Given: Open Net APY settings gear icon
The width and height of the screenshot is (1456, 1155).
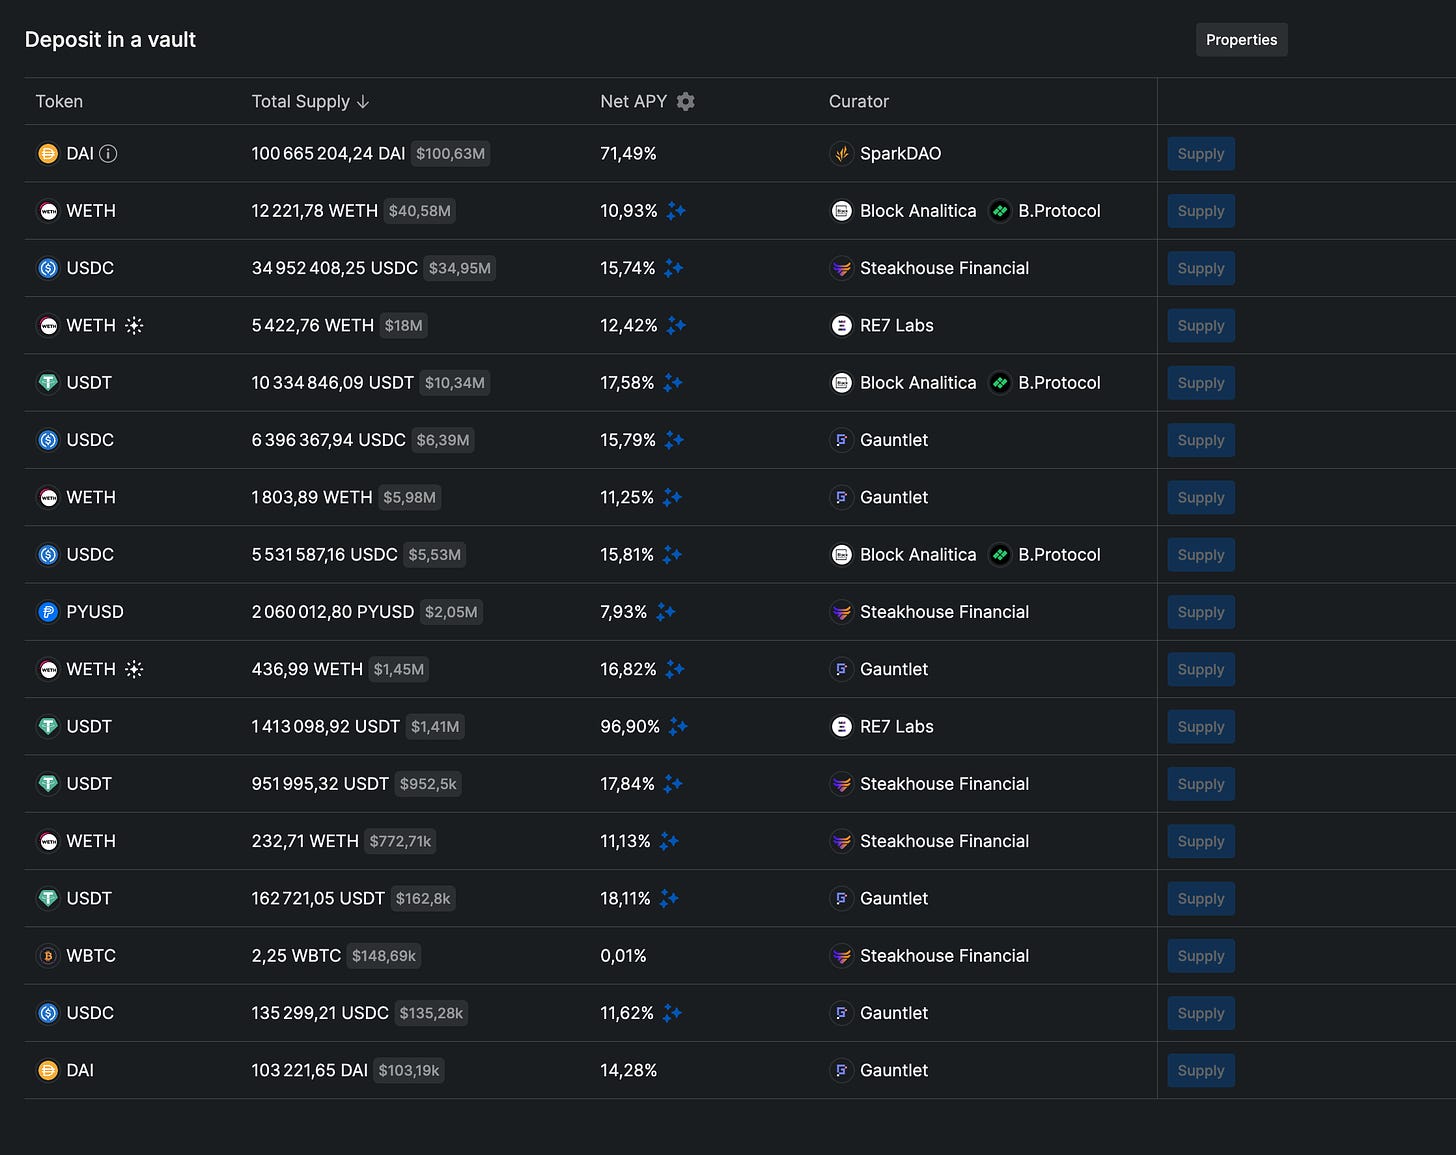Looking at the screenshot, I should tap(685, 101).
